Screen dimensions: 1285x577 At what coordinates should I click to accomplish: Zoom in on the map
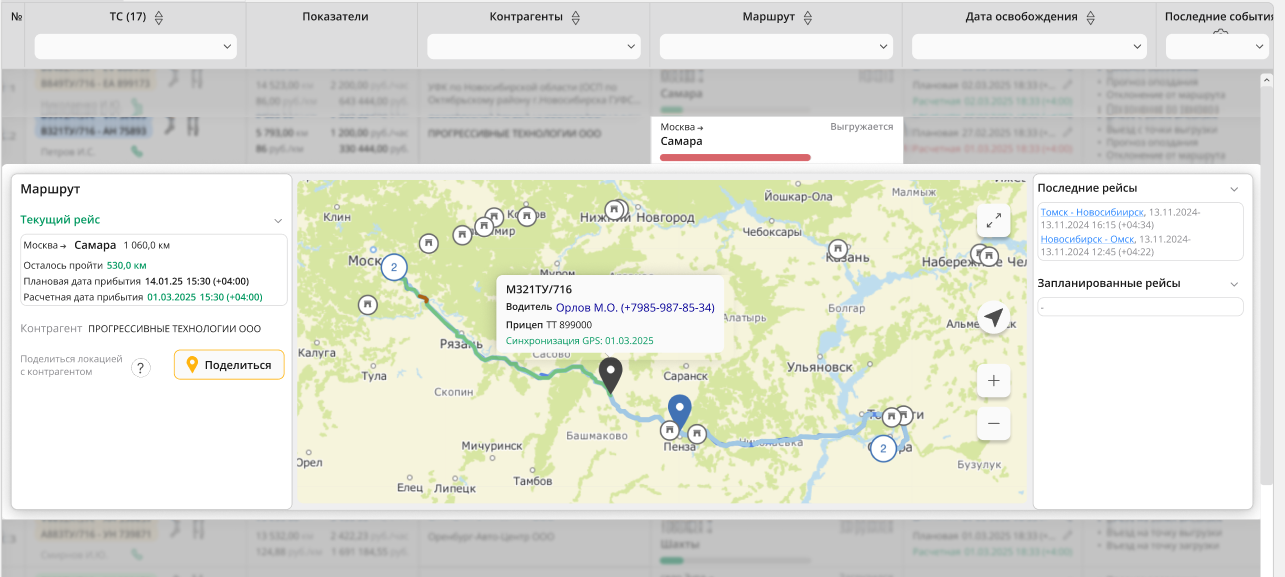(993, 381)
